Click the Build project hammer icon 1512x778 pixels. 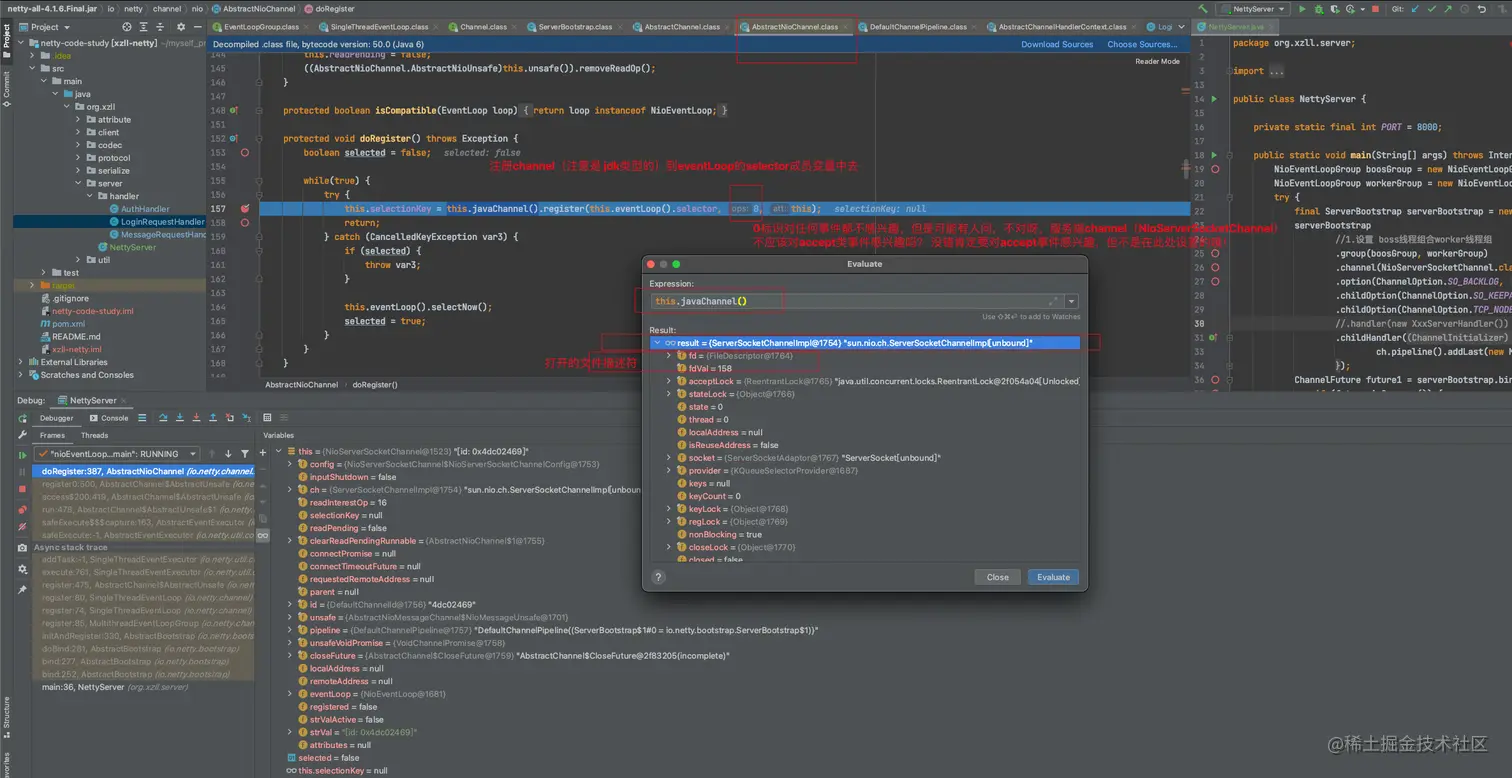tap(1202, 9)
